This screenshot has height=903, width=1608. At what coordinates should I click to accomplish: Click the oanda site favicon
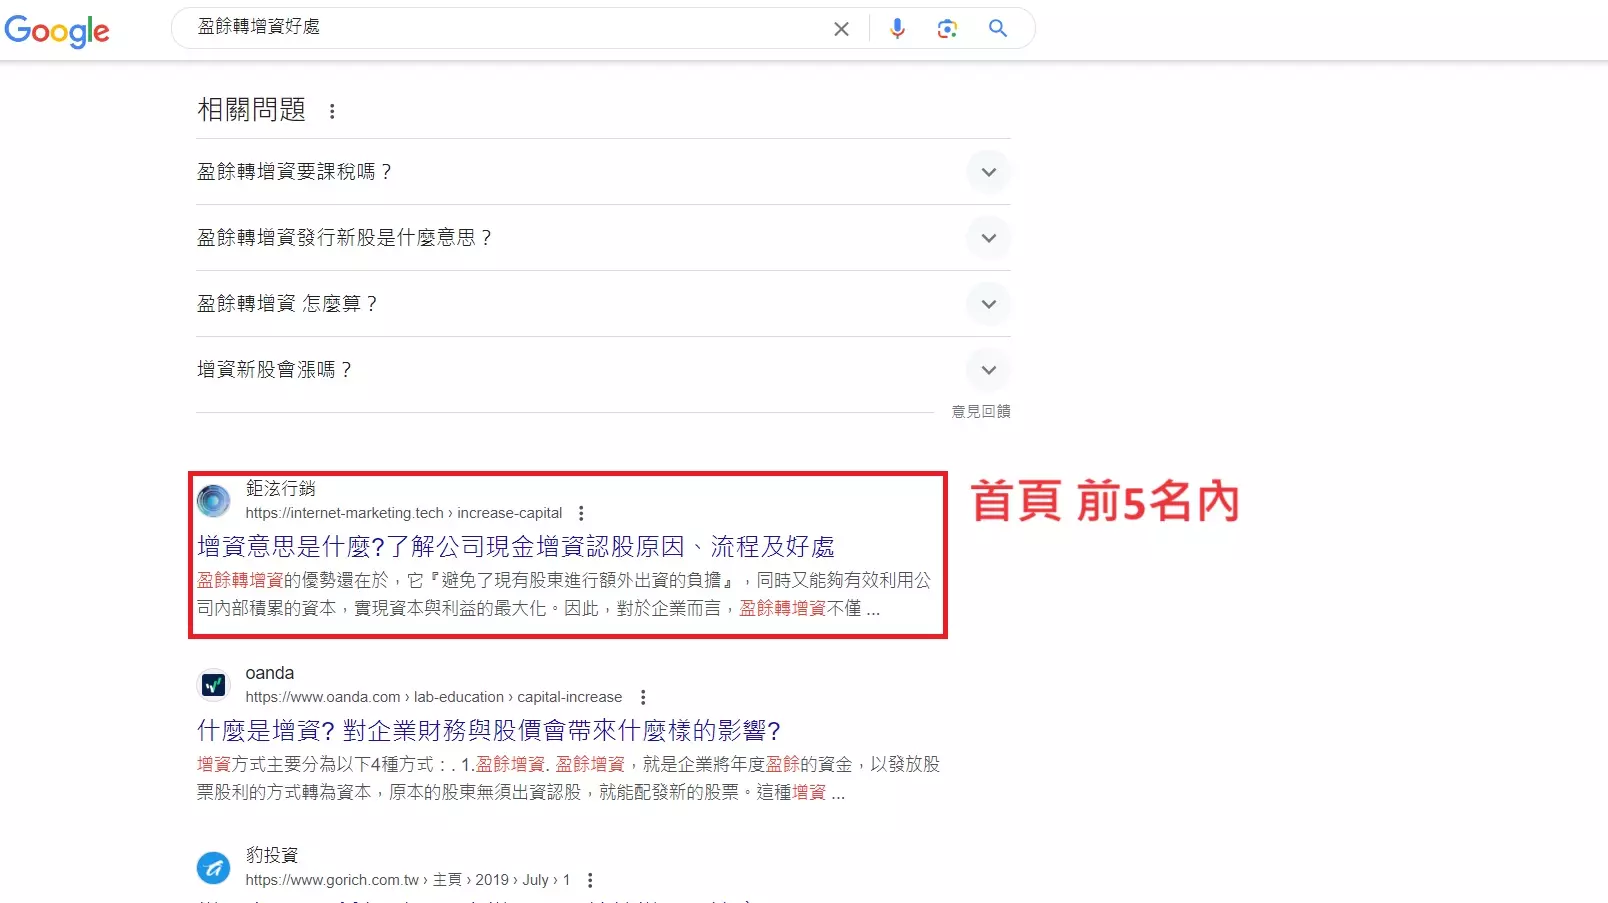pos(213,685)
